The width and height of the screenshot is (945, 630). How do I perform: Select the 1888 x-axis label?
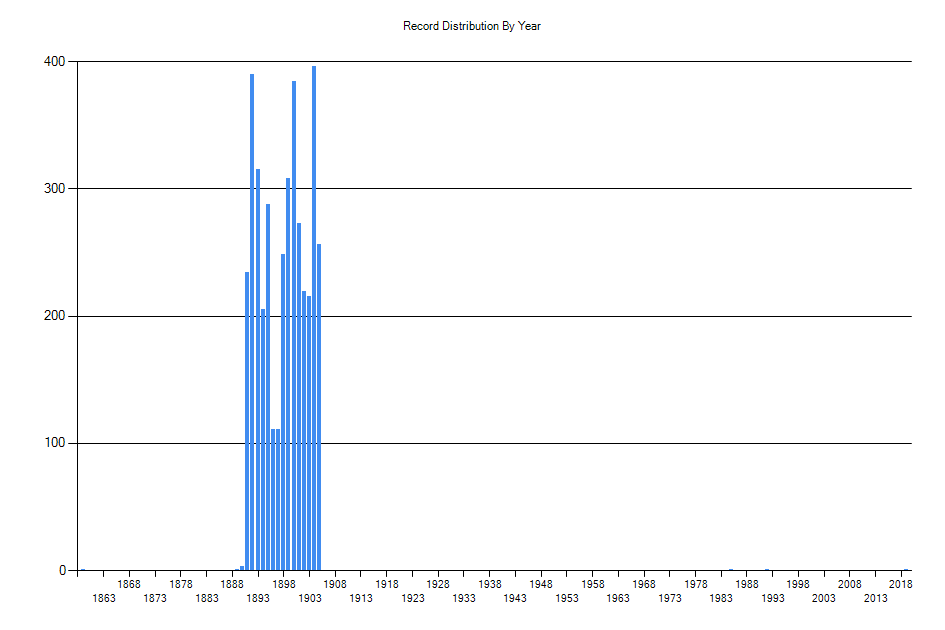pyautogui.click(x=232, y=584)
